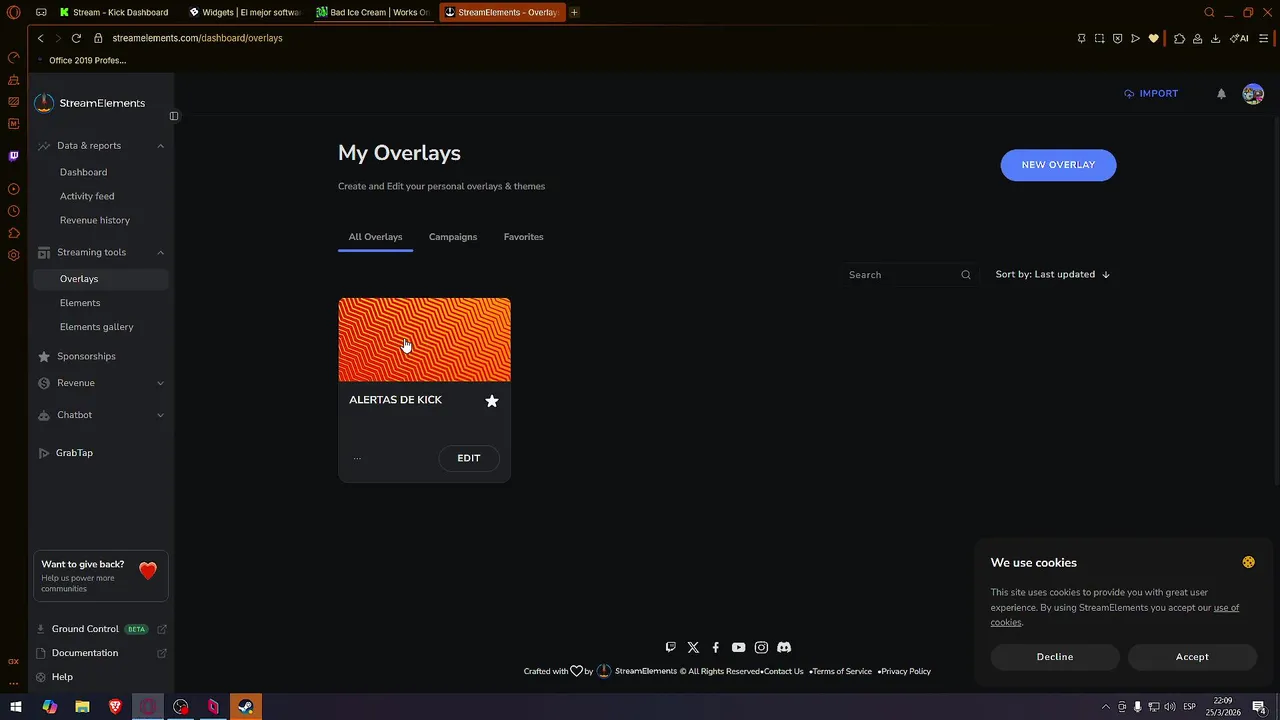Open the Twitch social icon in footer
1280x720 pixels.
pos(671,647)
